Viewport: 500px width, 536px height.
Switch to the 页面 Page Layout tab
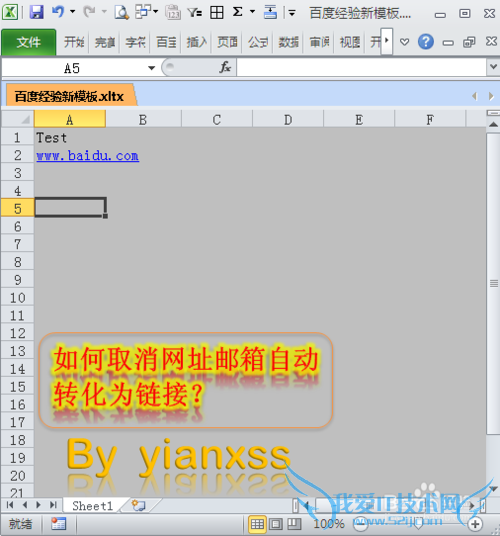227,42
